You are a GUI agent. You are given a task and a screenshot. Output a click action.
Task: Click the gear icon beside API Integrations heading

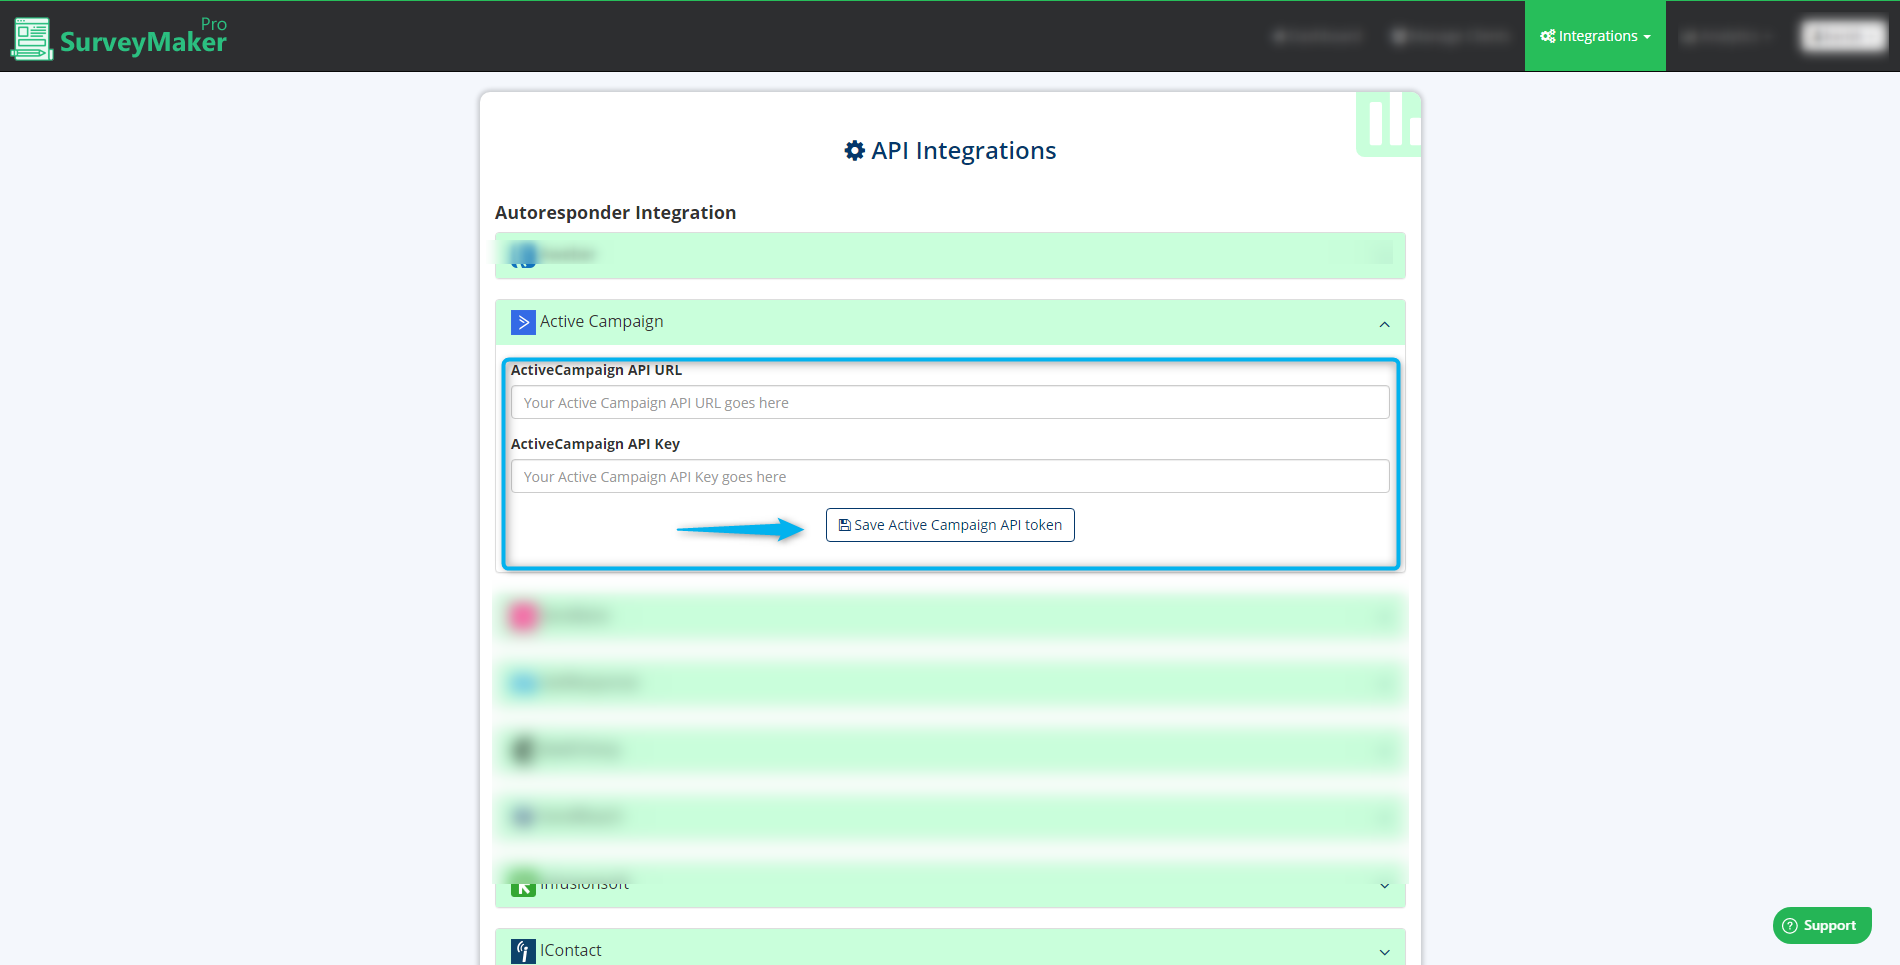pyautogui.click(x=854, y=150)
